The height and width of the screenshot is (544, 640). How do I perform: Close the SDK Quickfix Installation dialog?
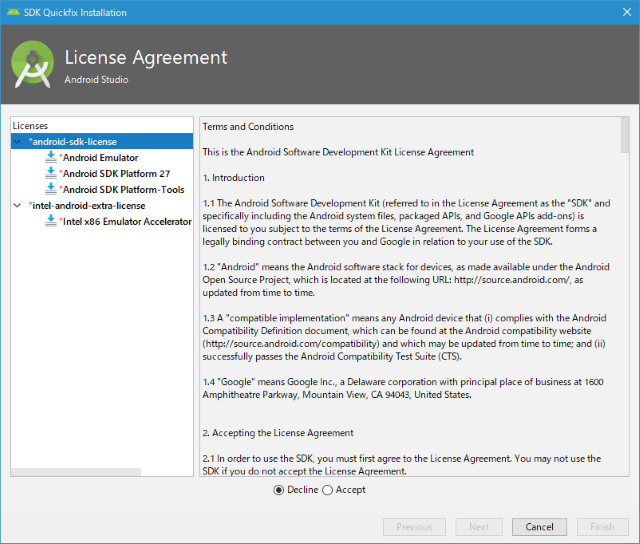(x=627, y=12)
